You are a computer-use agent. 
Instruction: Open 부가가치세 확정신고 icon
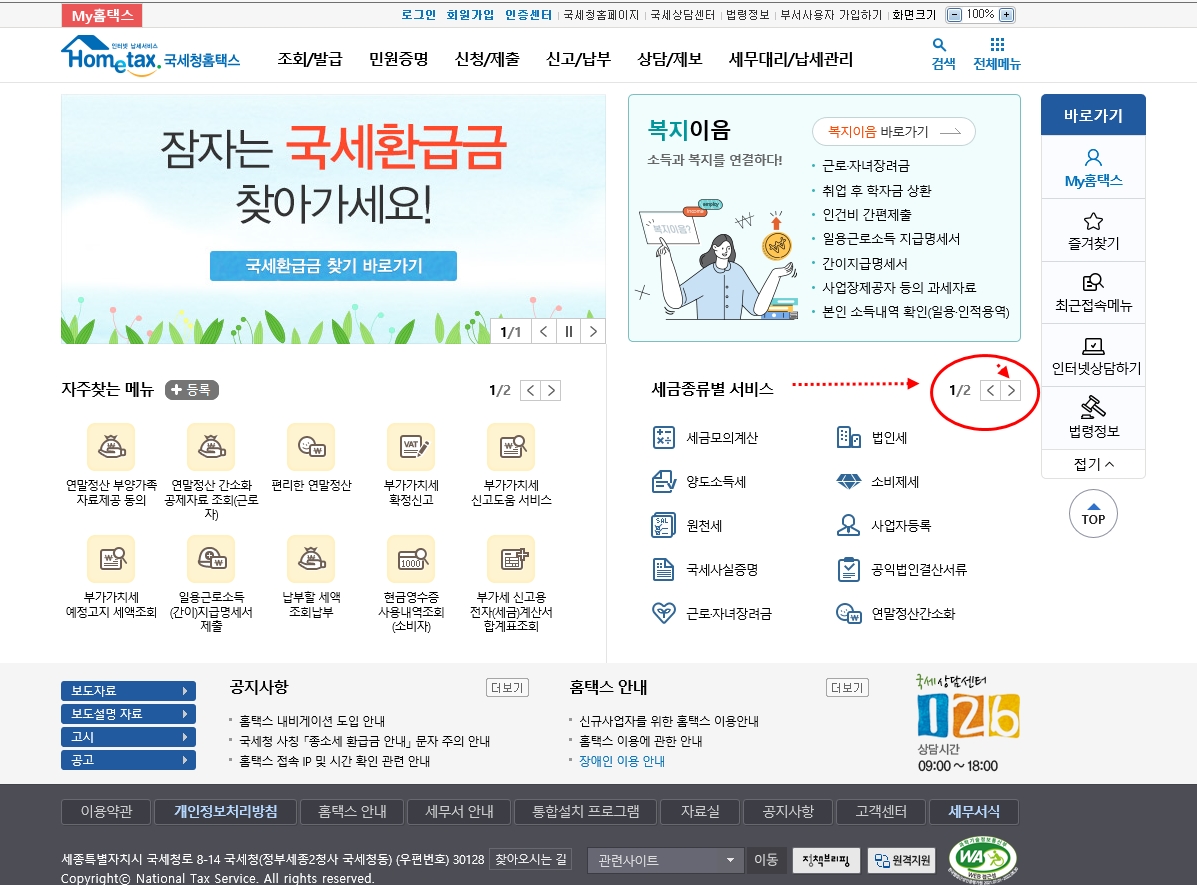411,447
